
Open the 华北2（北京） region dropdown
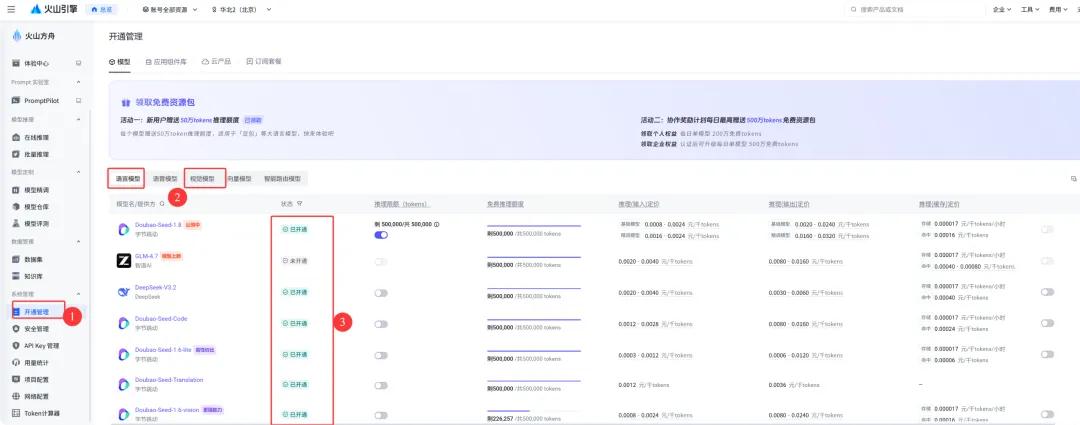click(x=243, y=9)
